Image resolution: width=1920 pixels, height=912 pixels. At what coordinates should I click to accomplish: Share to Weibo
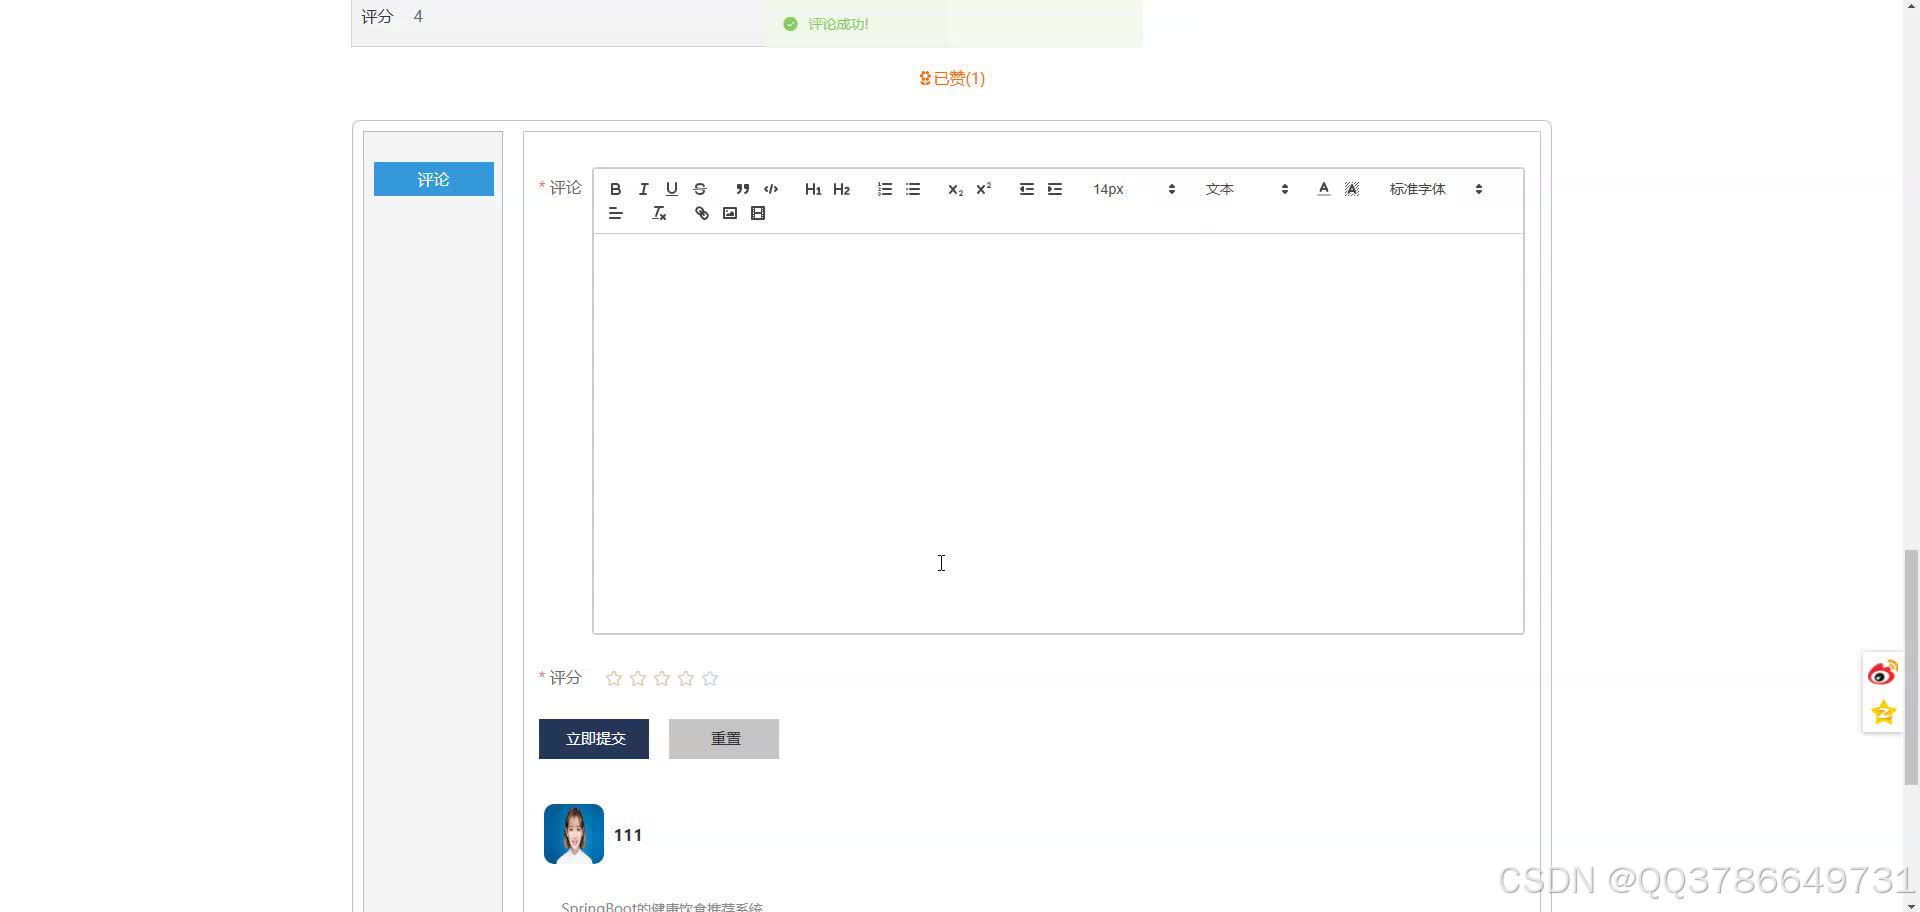point(1883,673)
